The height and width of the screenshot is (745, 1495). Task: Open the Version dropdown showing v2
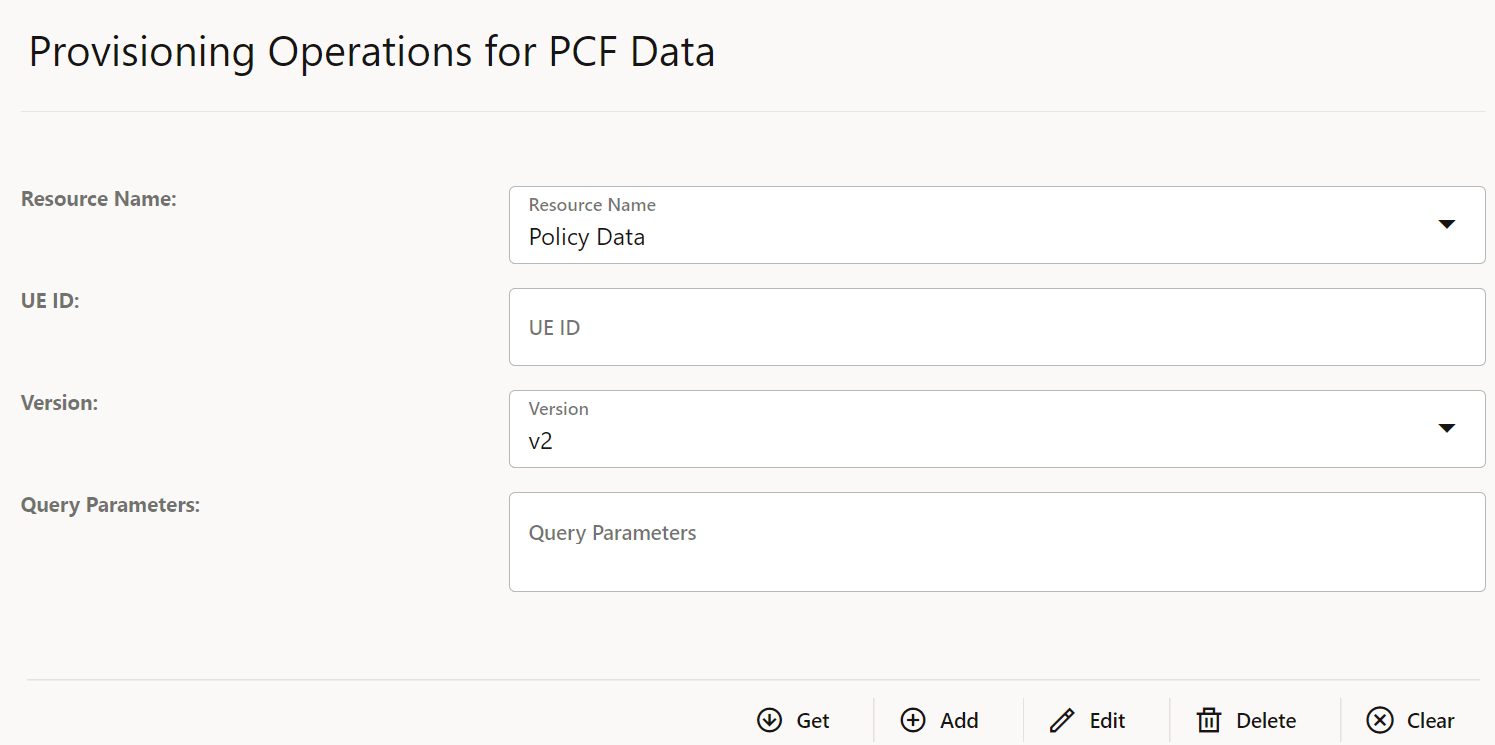(x=997, y=428)
